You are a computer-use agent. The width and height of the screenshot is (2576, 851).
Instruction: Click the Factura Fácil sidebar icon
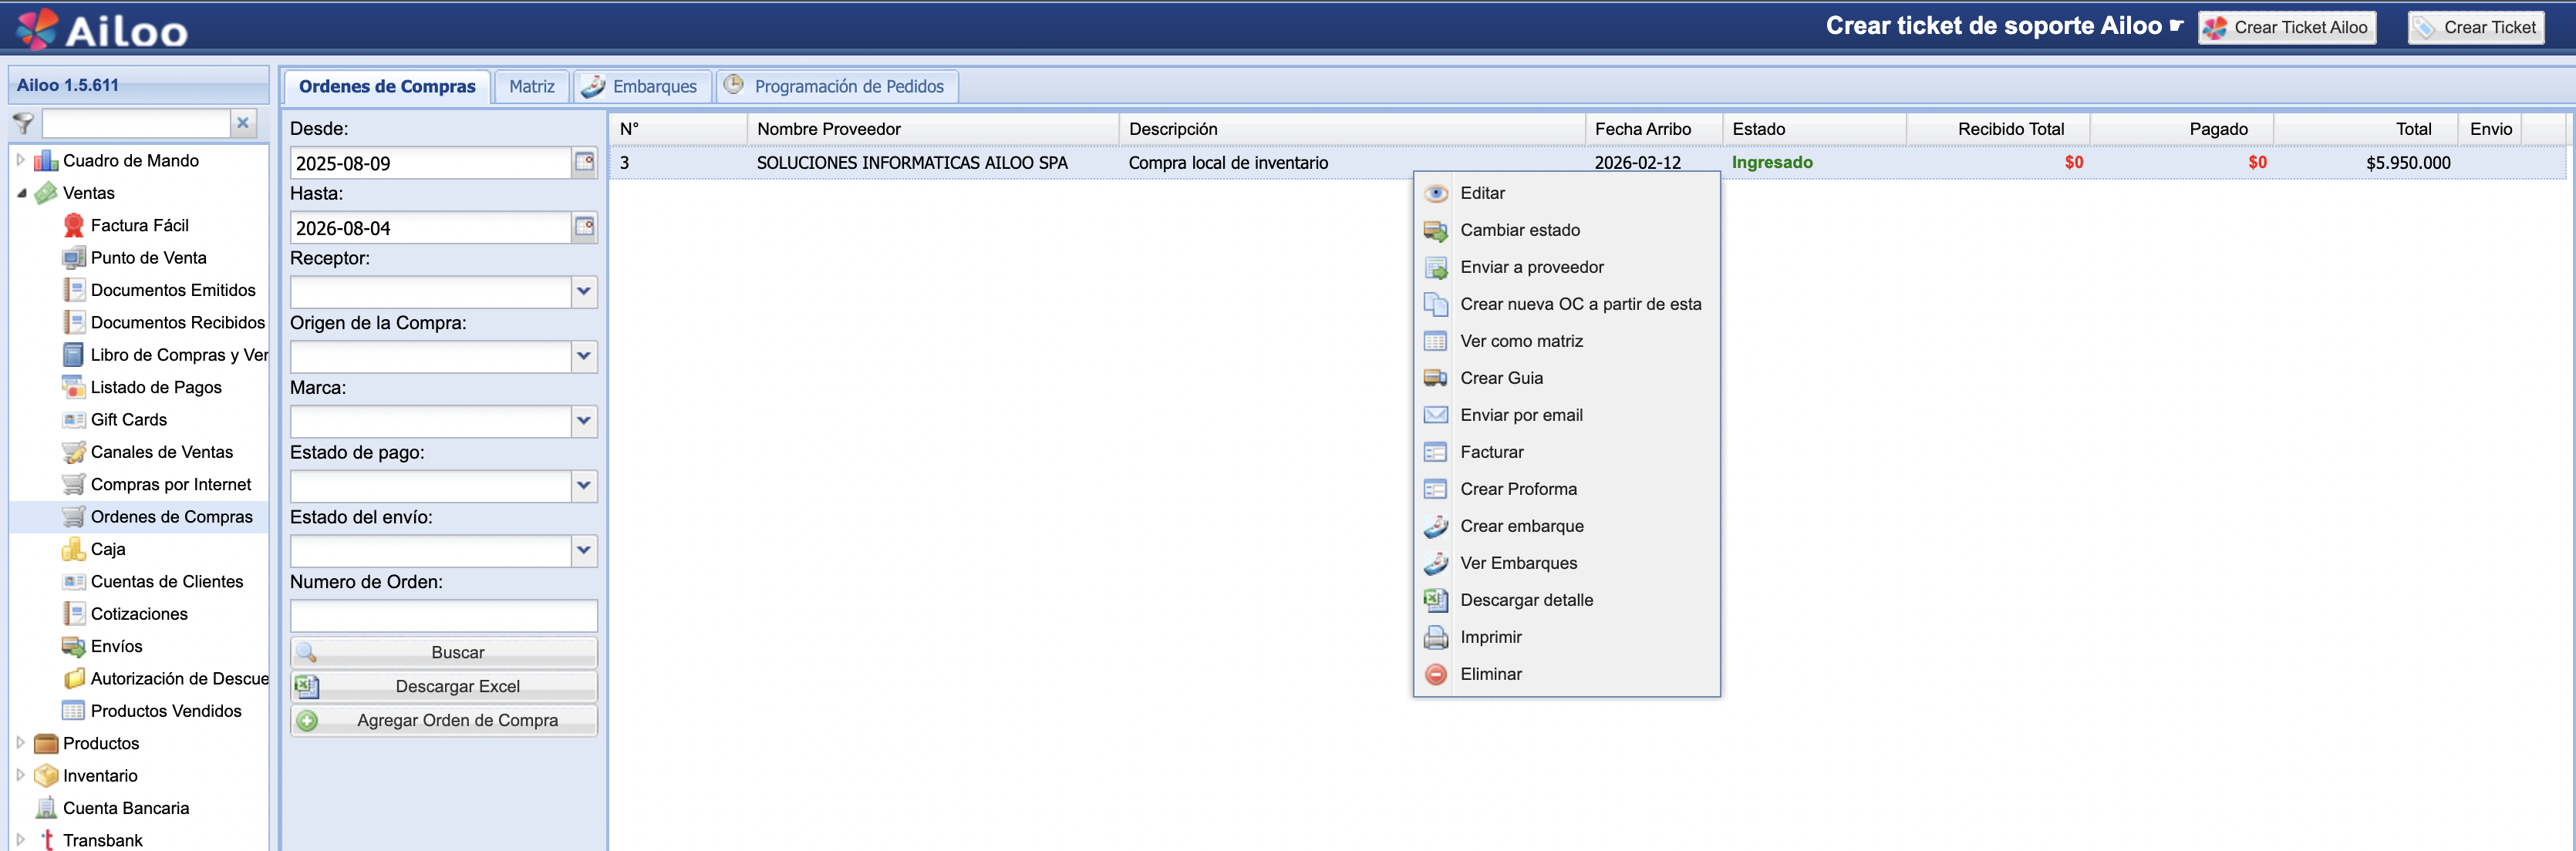coord(73,225)
